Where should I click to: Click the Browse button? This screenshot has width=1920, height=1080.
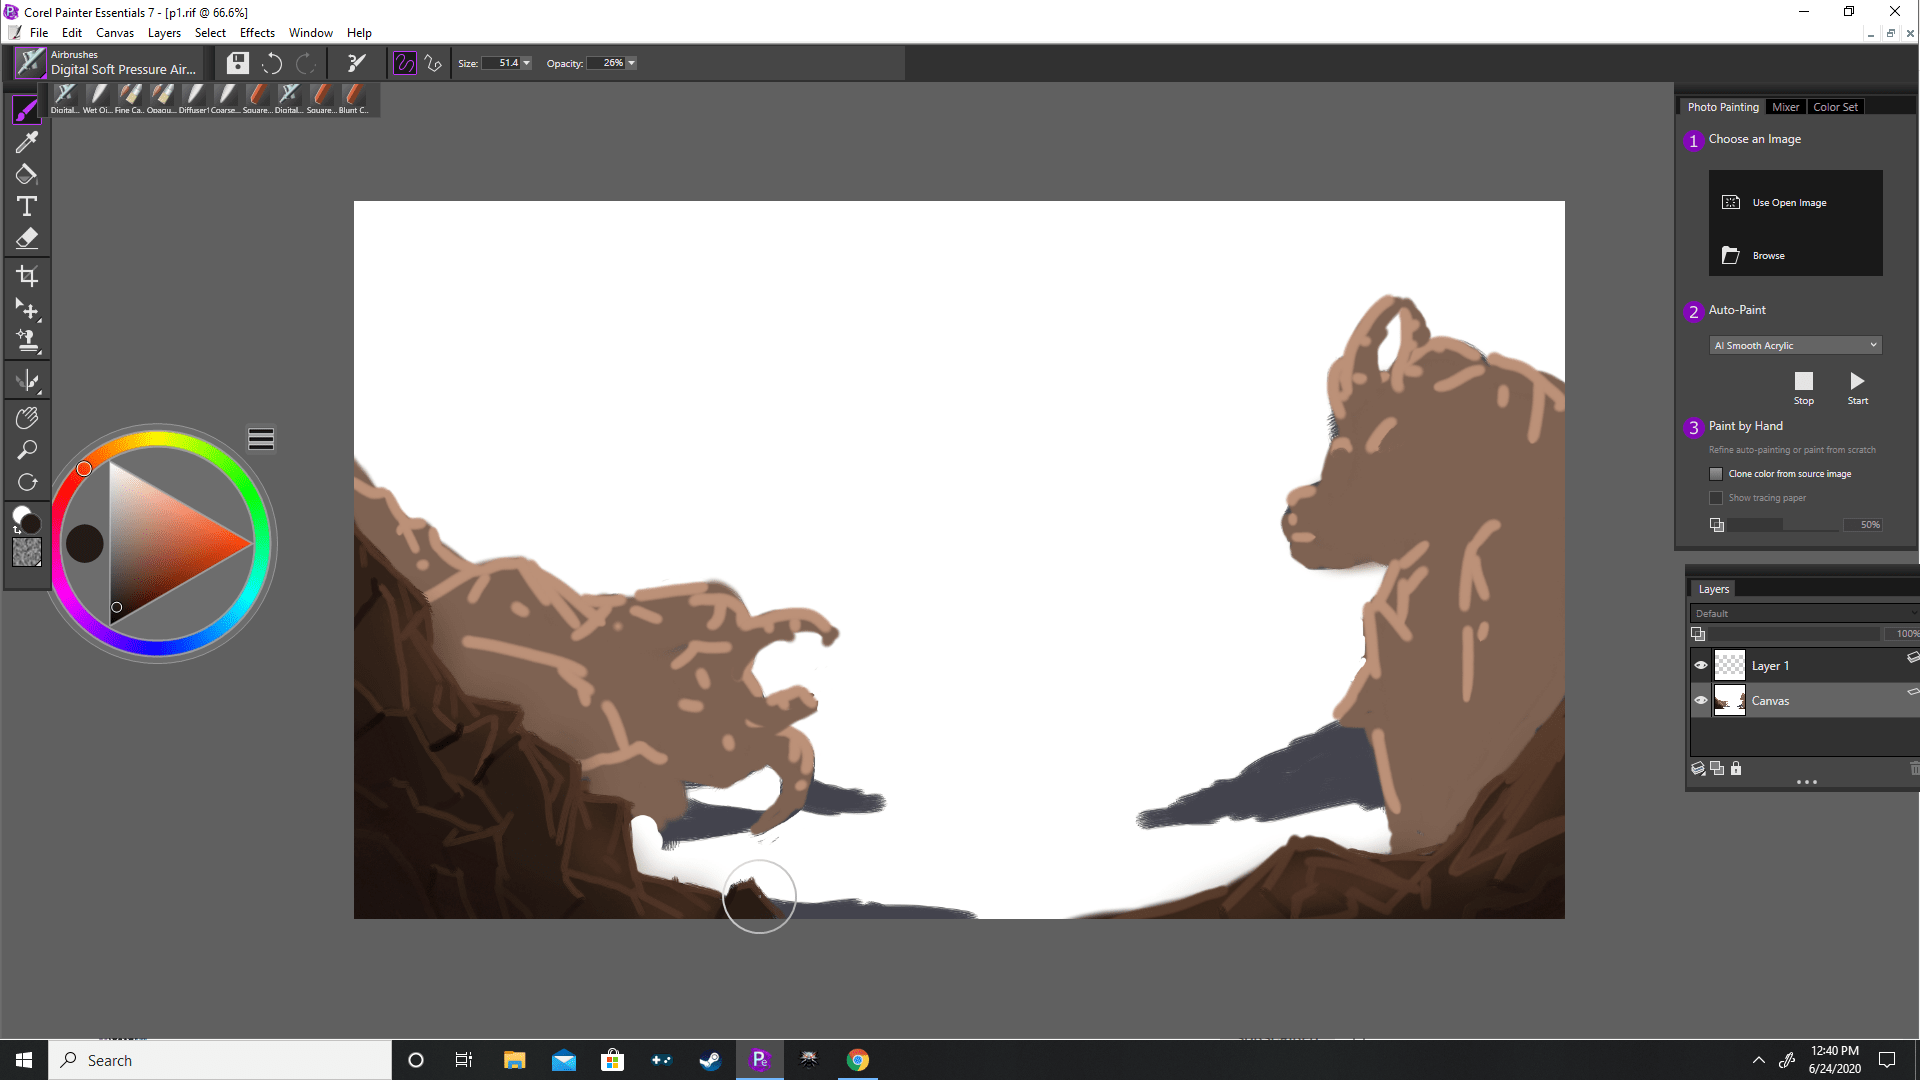tap(1767, 256)
